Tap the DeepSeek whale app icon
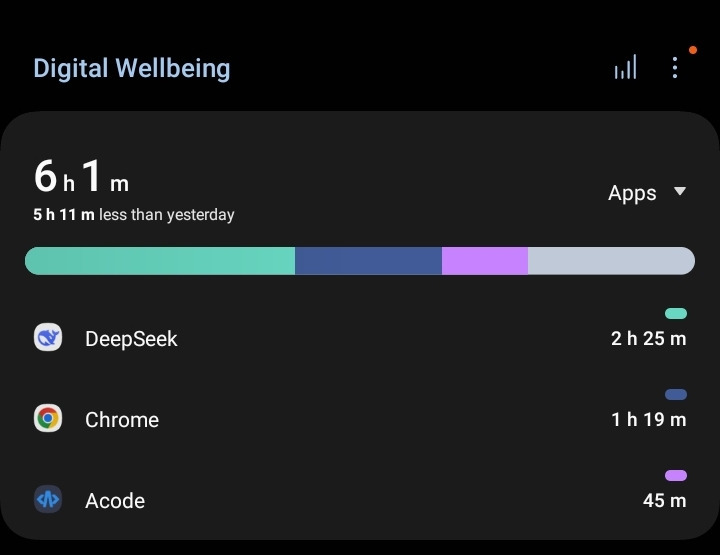 [48, 338]
